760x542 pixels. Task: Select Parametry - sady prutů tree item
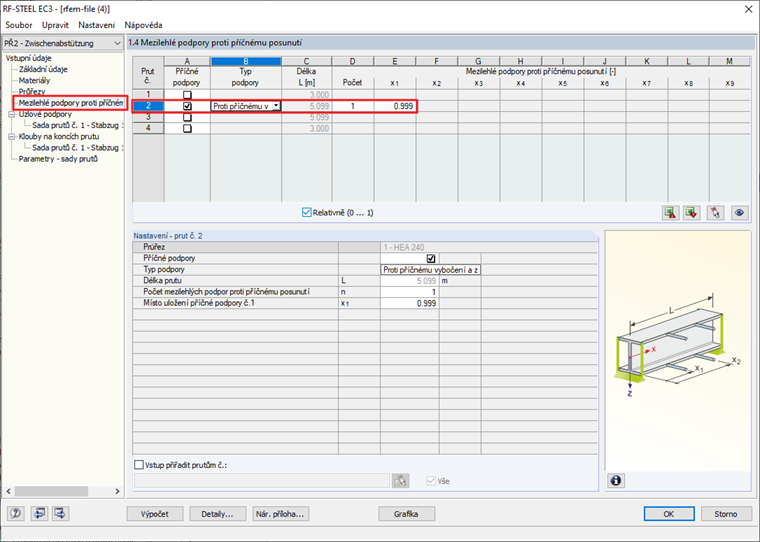(58, 159)
